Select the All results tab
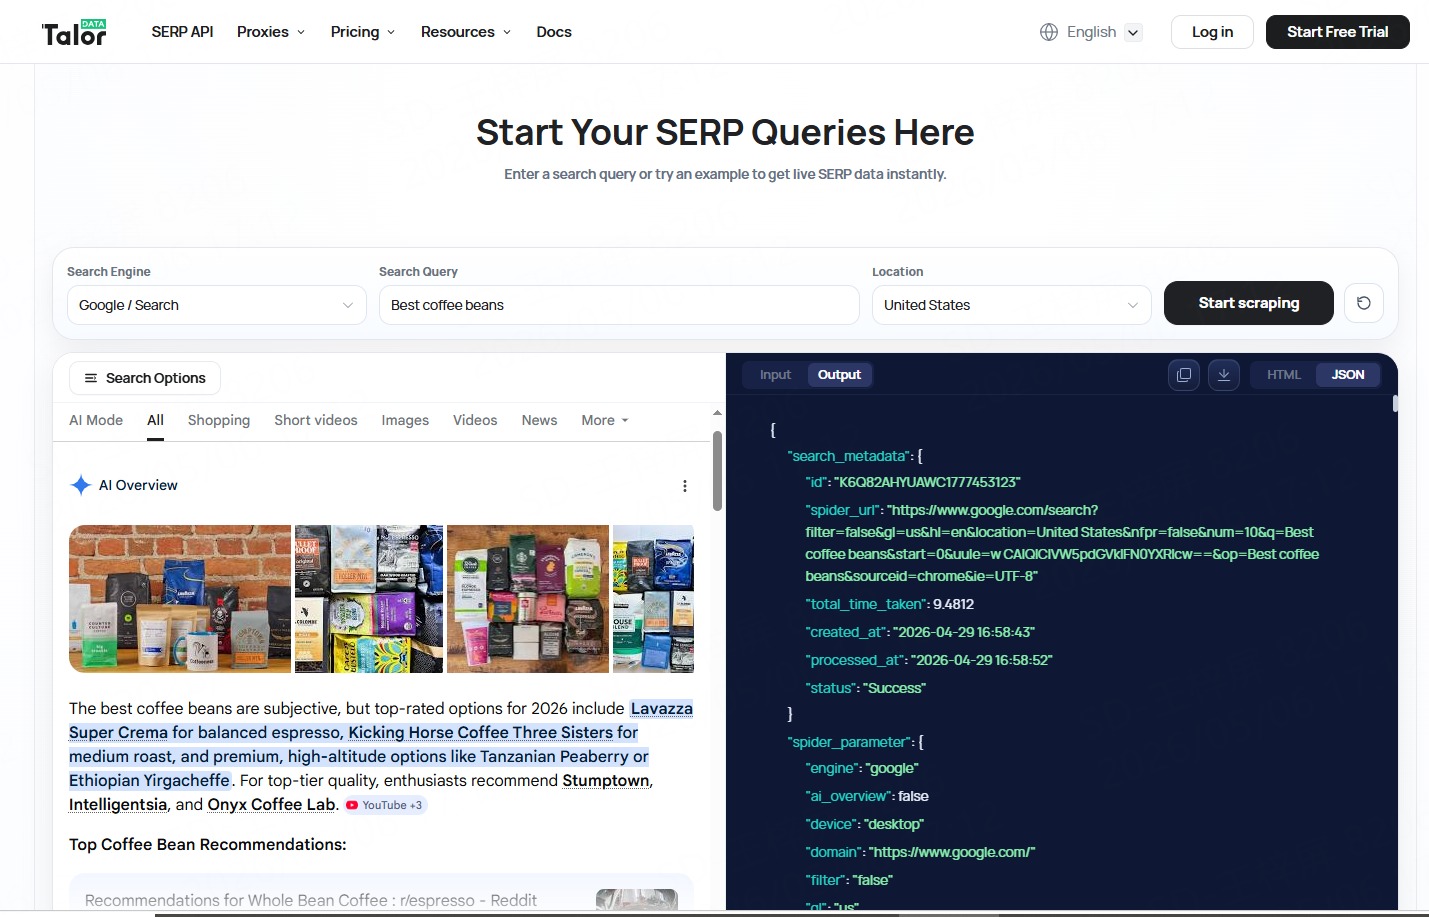This screenshot has height=917, width=1429. tap(155, 420)
